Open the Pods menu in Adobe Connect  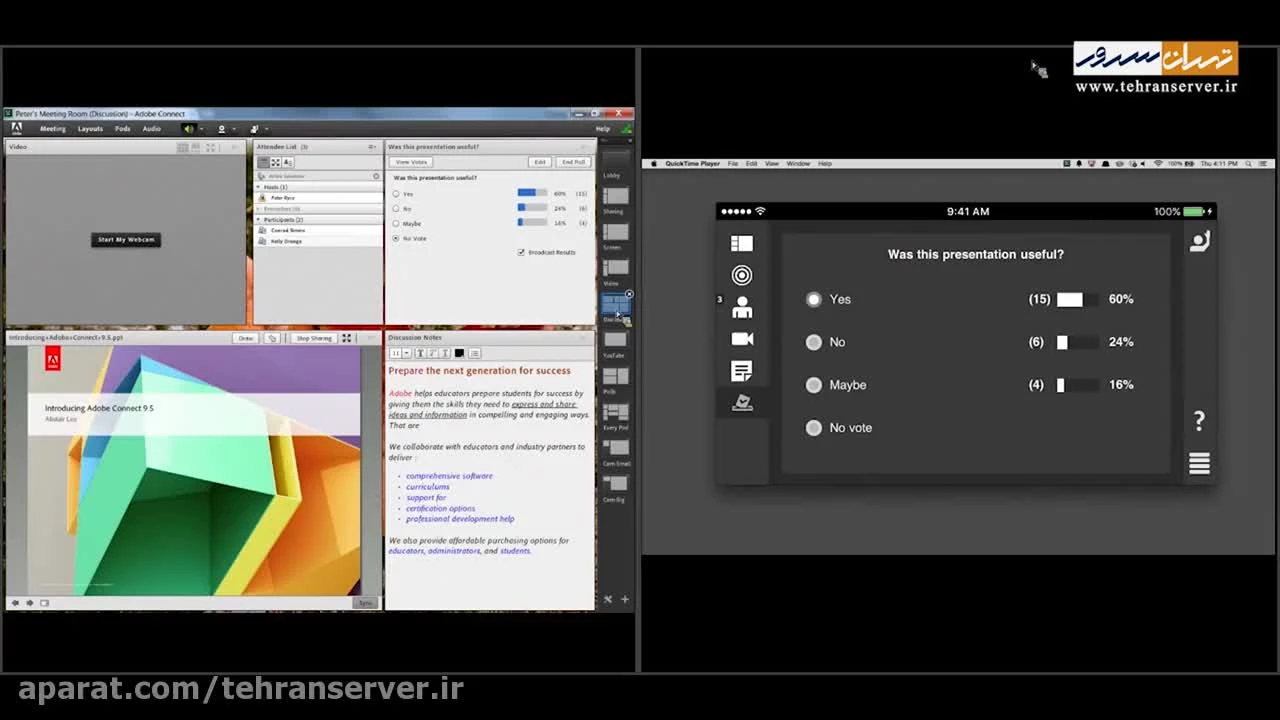click(x=123, y=128)
